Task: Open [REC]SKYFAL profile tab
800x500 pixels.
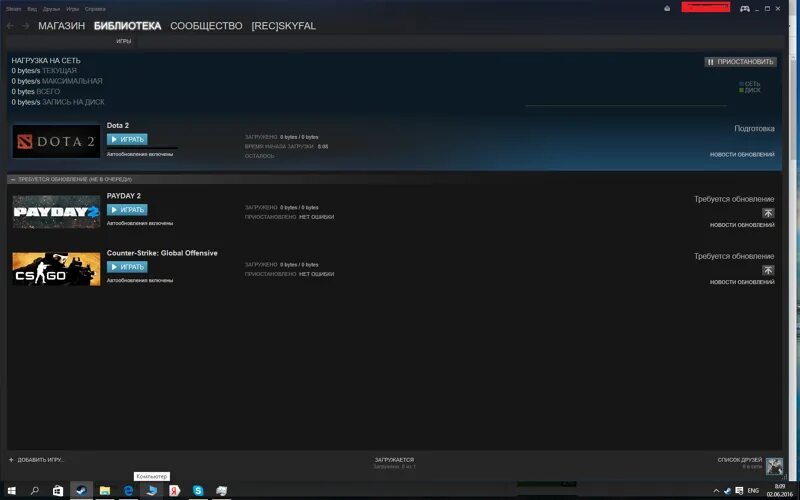Action: coord(284,26)
